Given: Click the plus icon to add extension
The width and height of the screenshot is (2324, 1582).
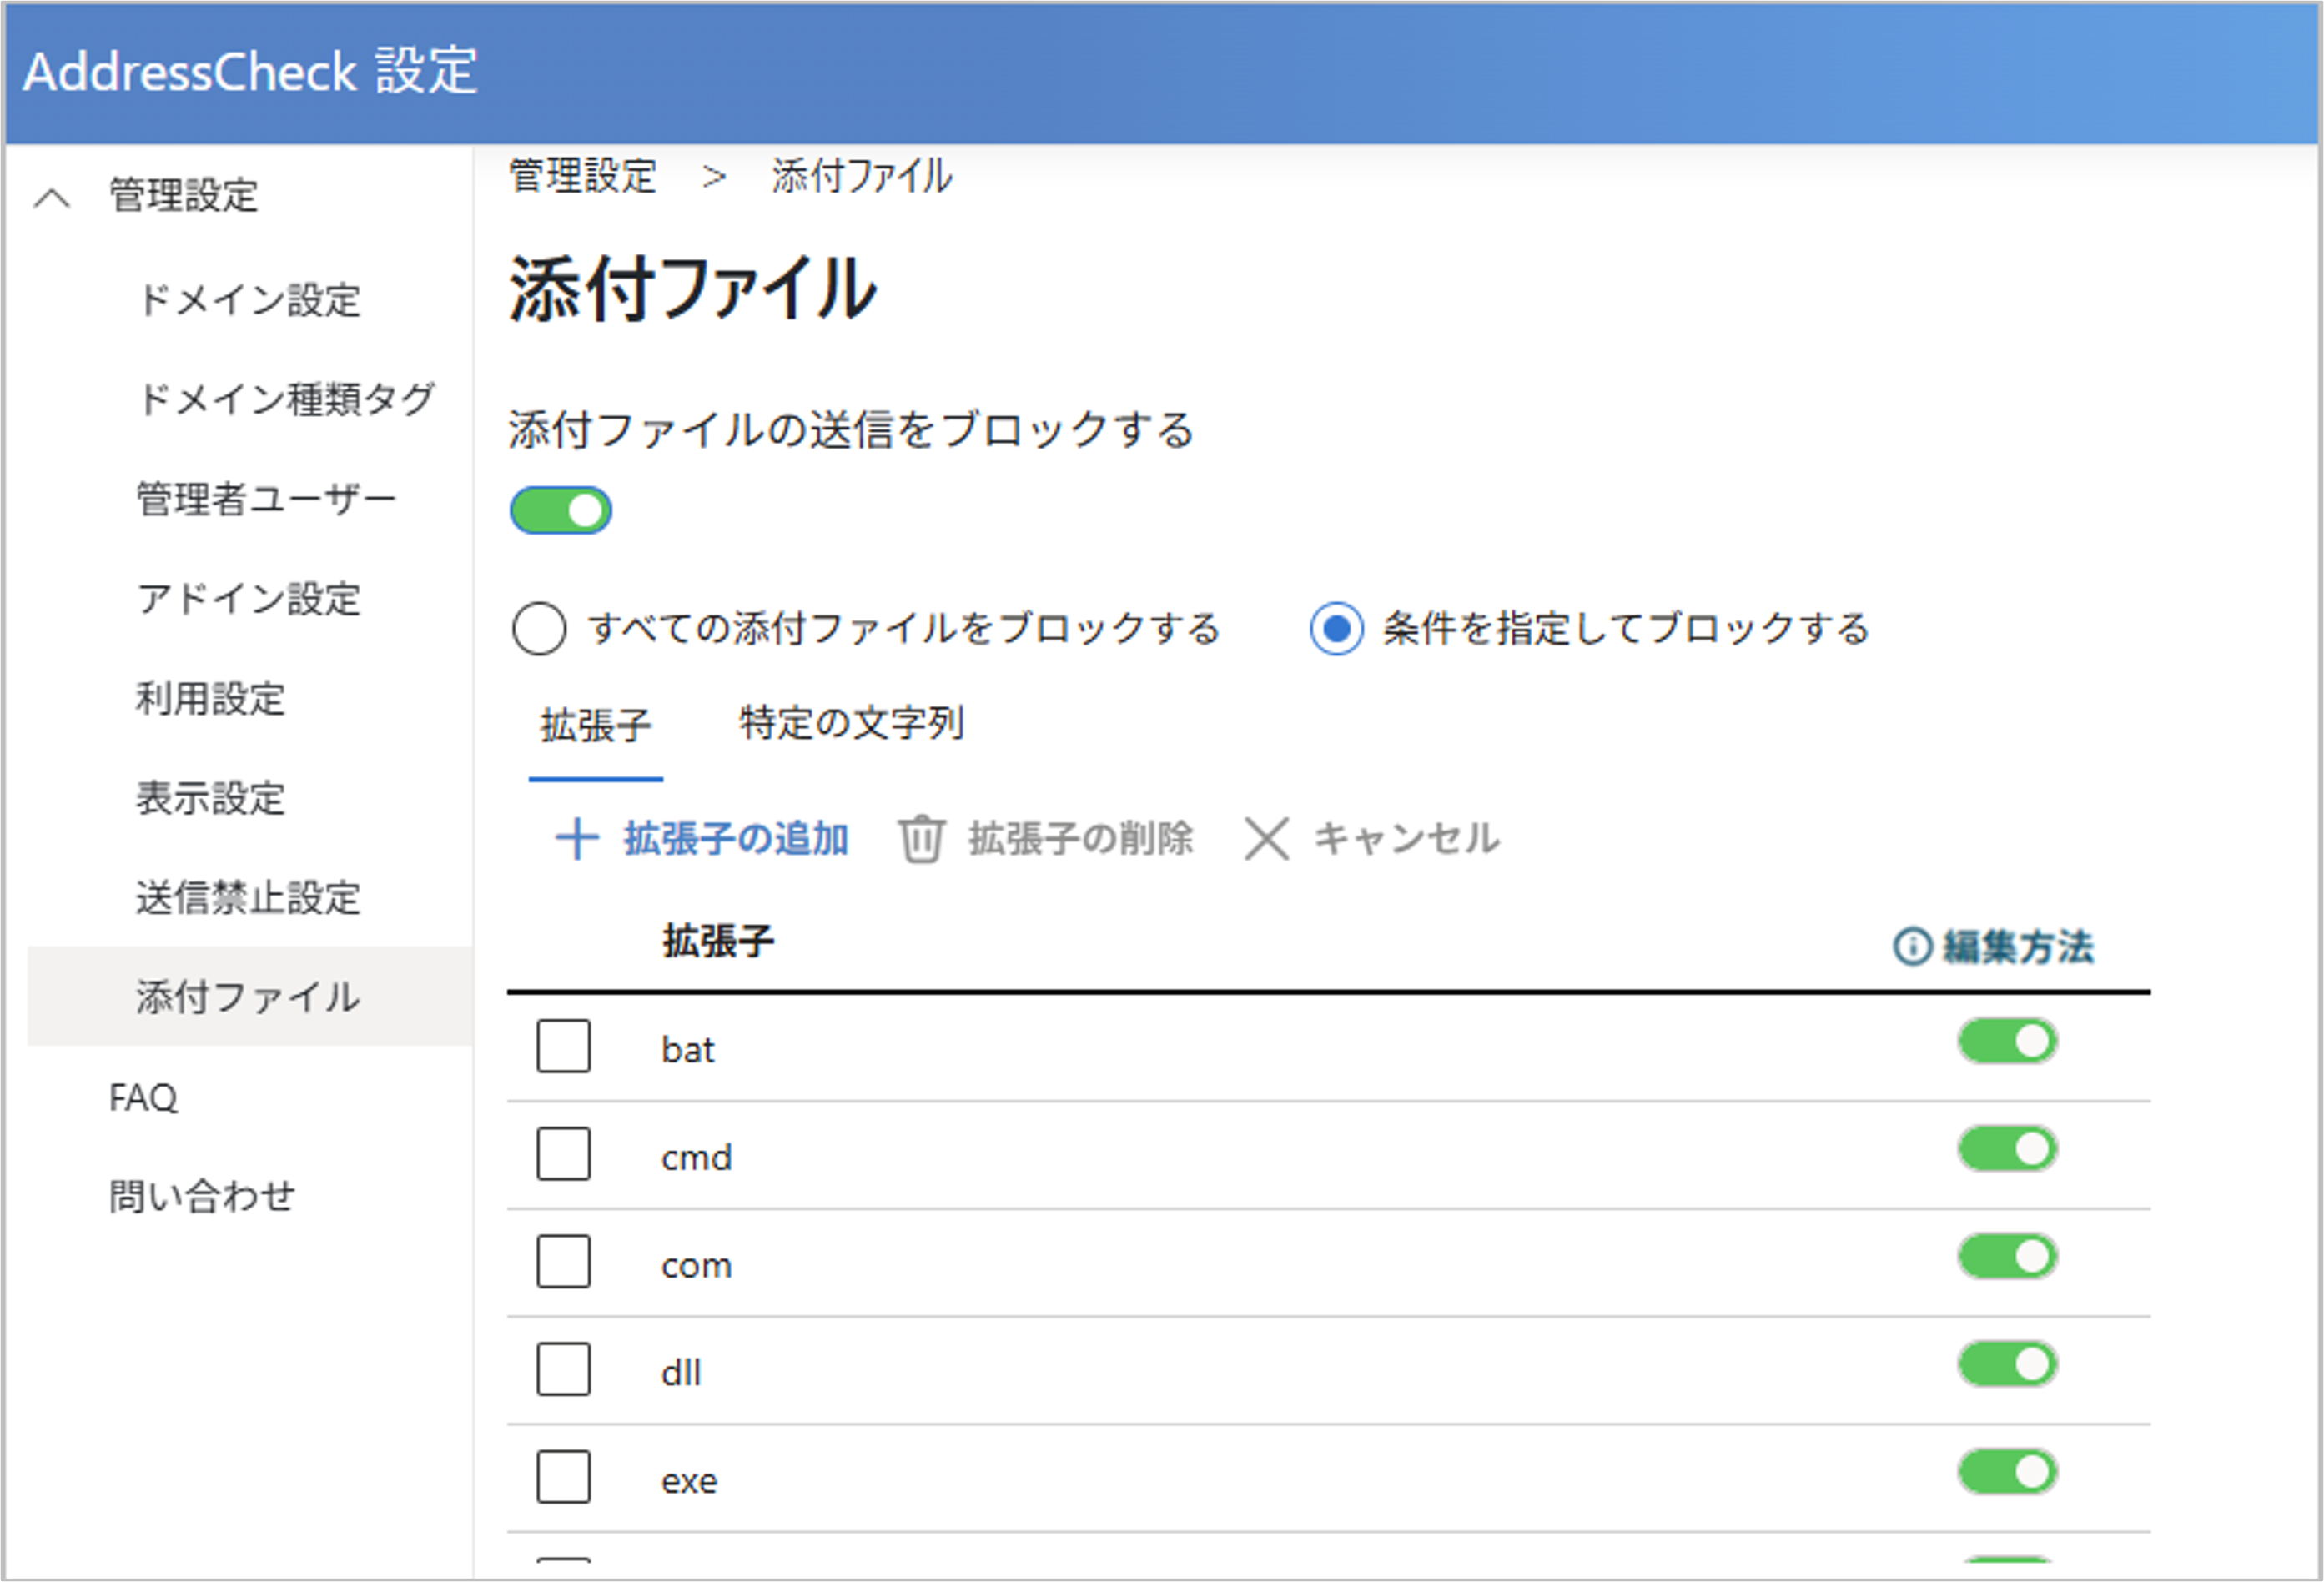Looking at the screenshot, I should pos(576,838).
